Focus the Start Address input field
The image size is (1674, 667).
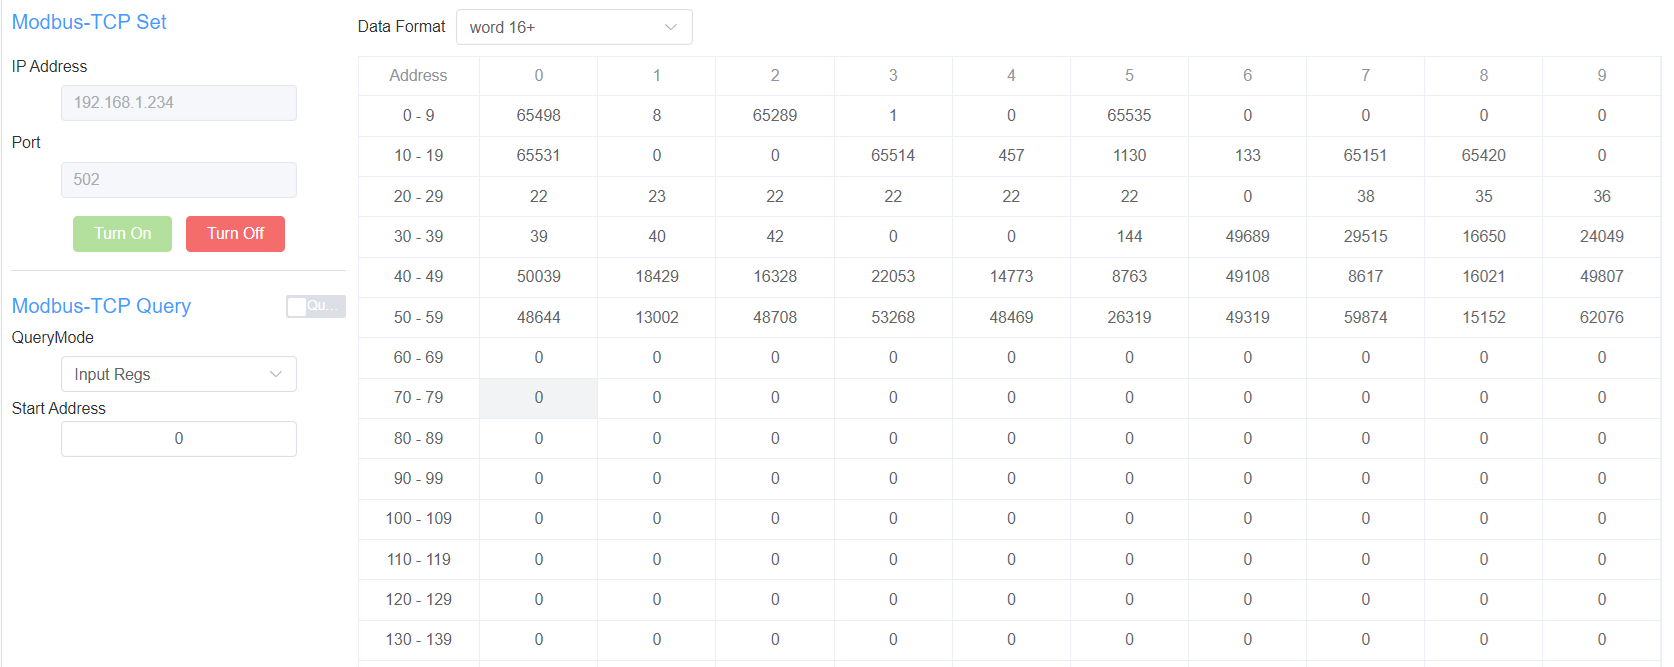tap(178, 439)
